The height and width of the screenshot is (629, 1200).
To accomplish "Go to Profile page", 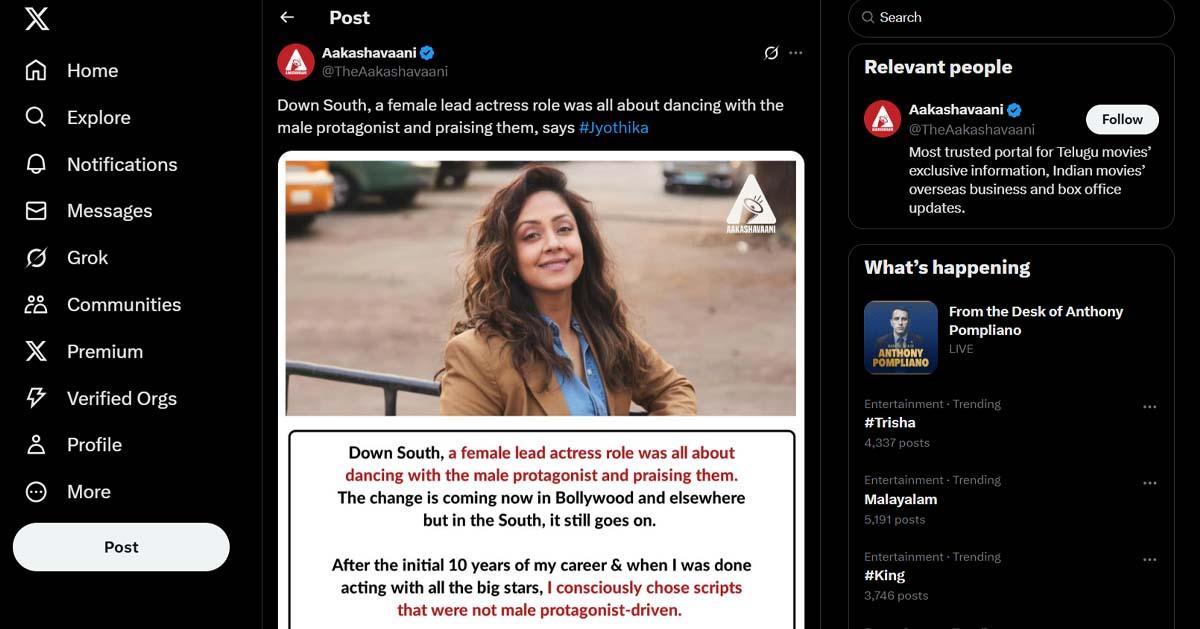I will [x=73, y=445].
